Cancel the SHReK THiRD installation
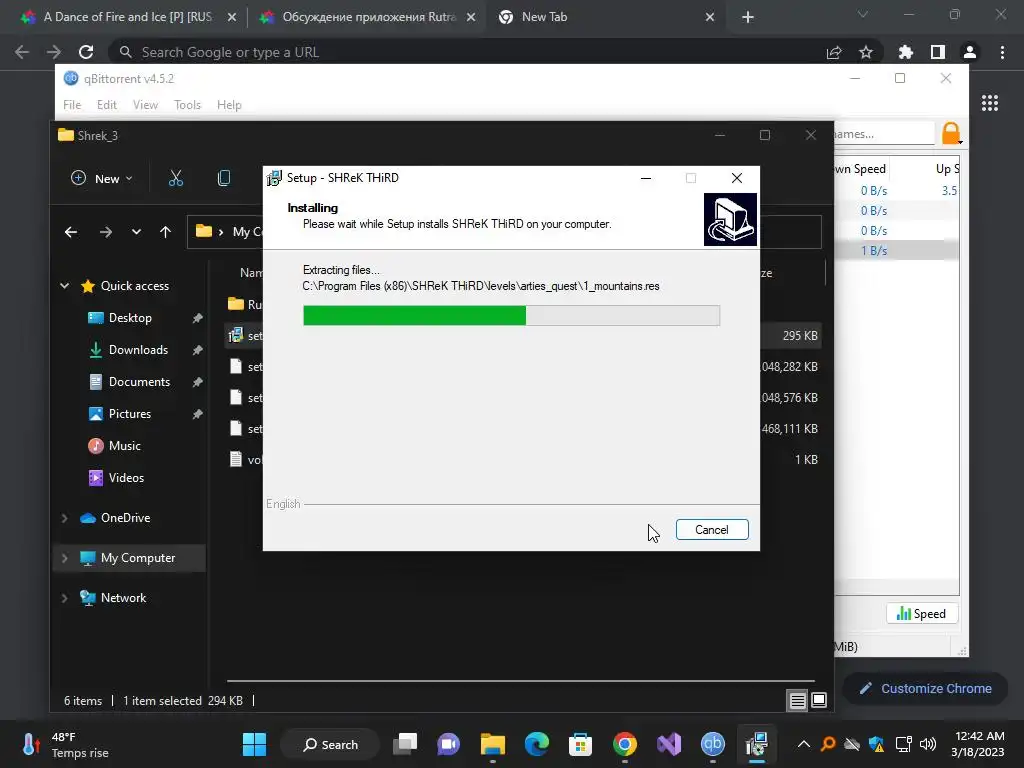 coord(712,530)
